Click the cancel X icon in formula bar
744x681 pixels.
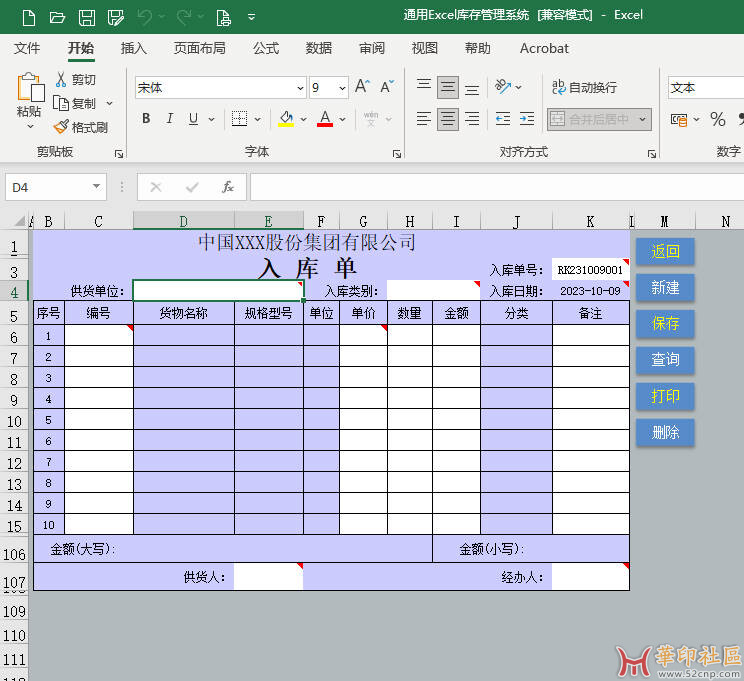click(156, 187)
